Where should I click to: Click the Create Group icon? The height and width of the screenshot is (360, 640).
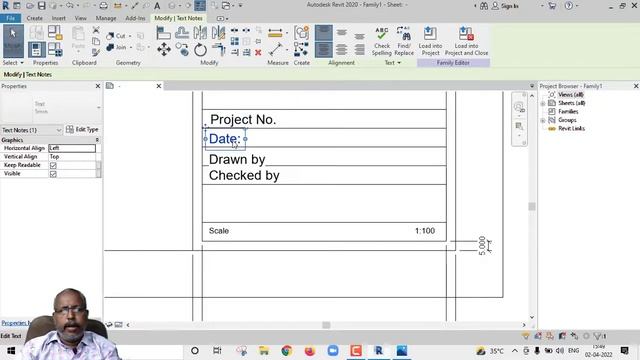pyautogui.click(x=302, y=33)
